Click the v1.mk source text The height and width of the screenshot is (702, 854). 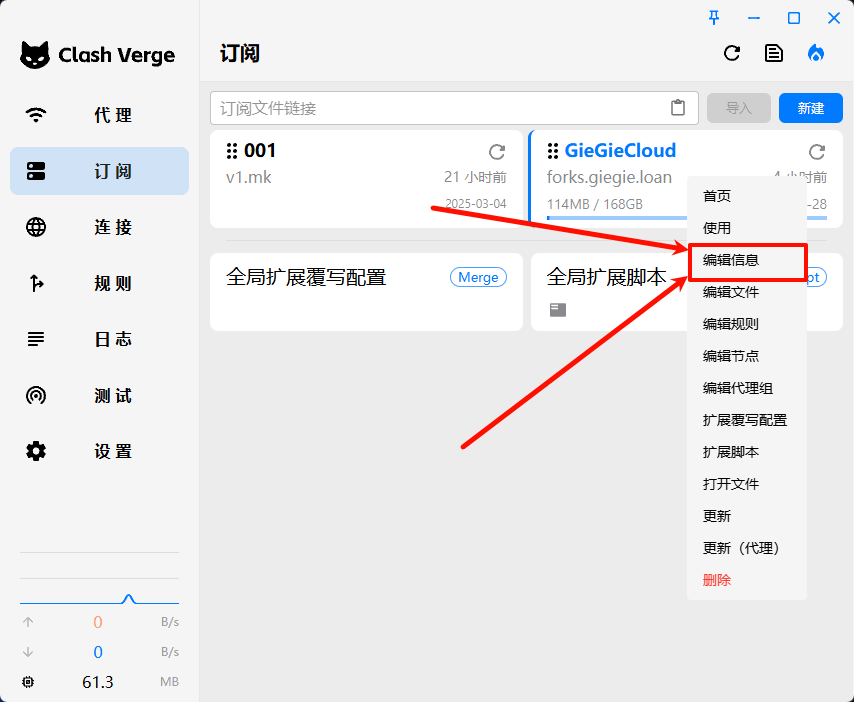(x=248, y=178)
